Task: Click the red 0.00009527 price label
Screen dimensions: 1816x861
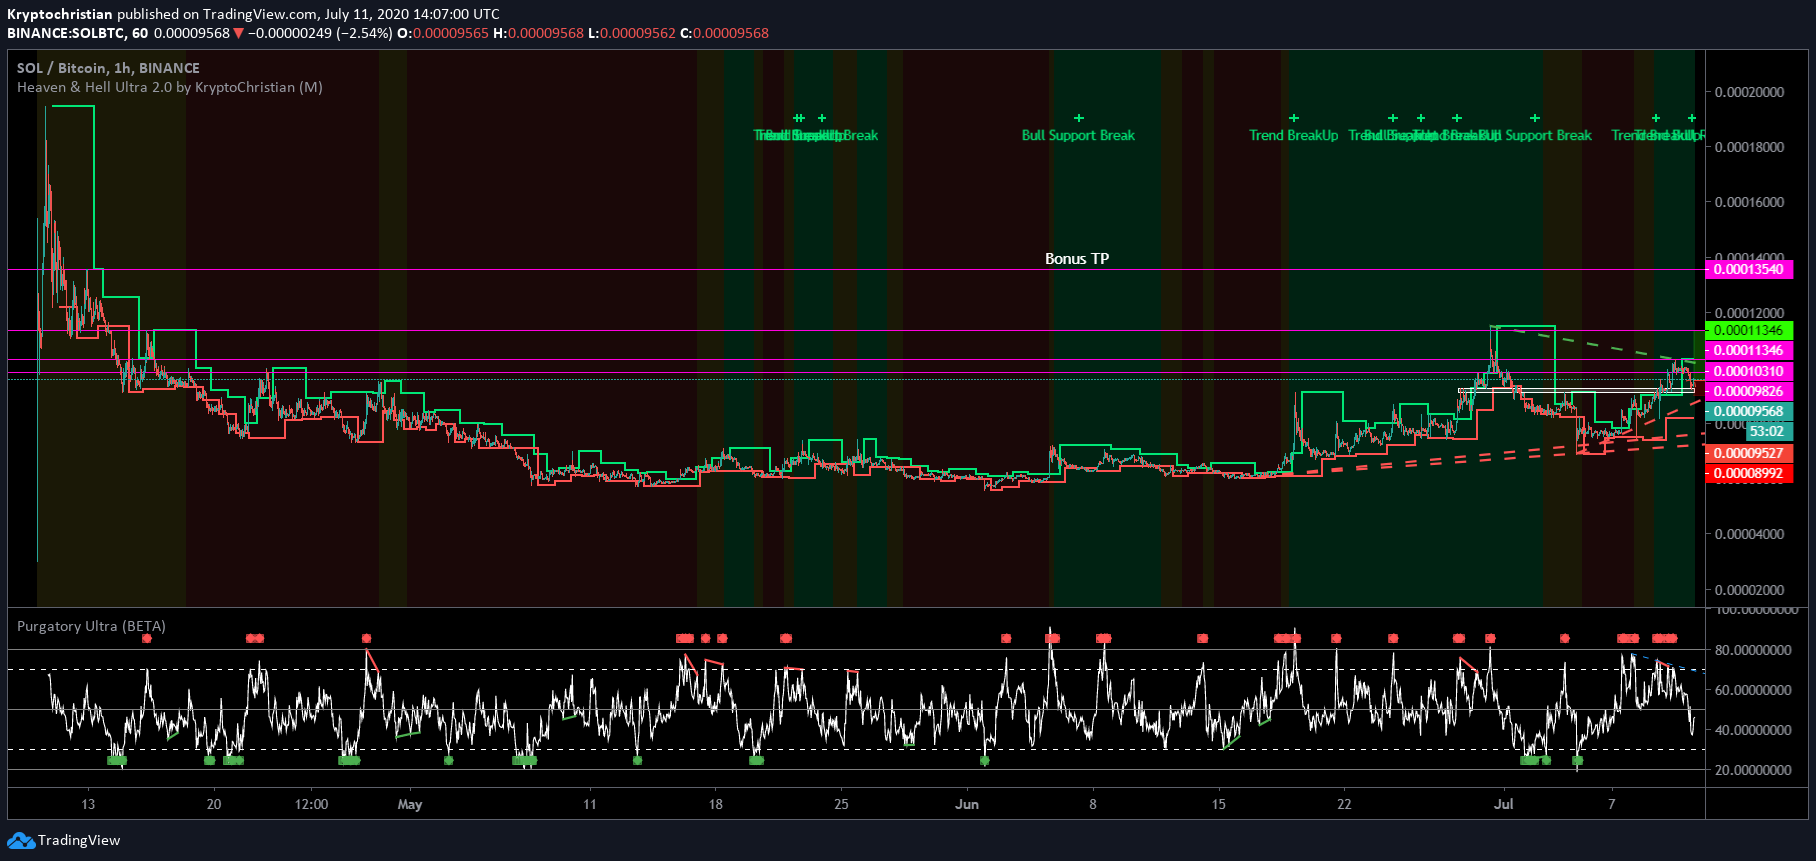Action: coord(1748,453)
